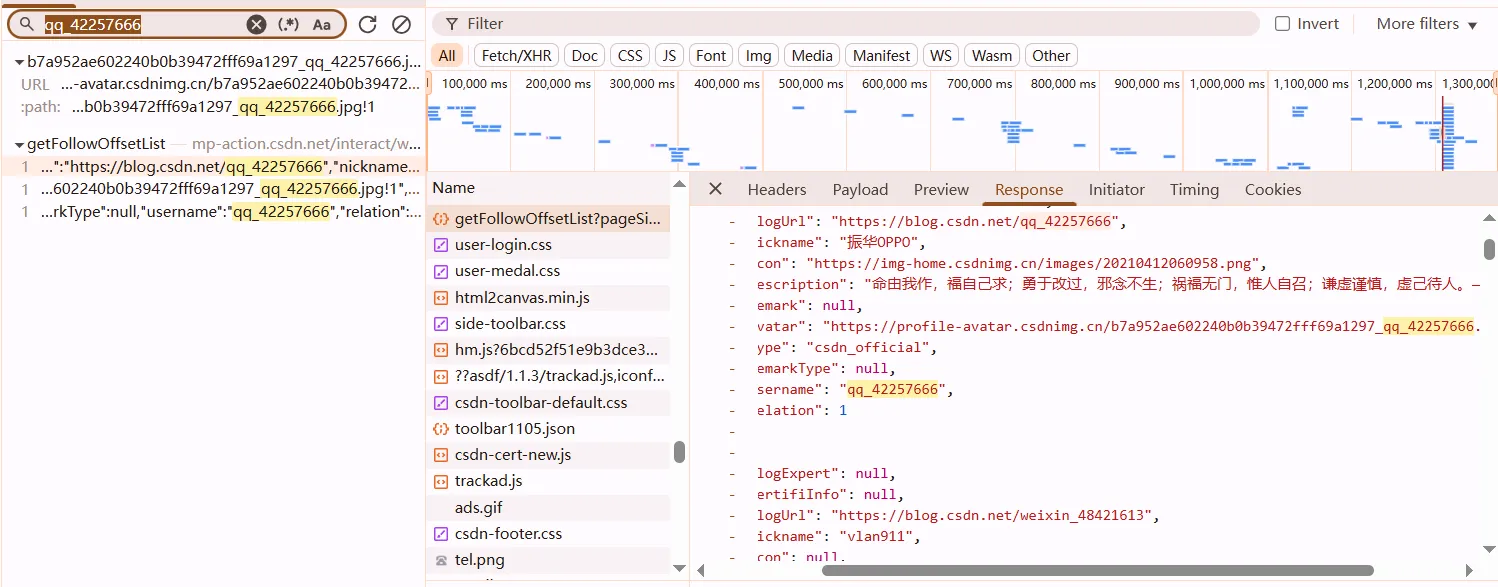
Task: Open search match containing nickname
Action: point(214,167)
